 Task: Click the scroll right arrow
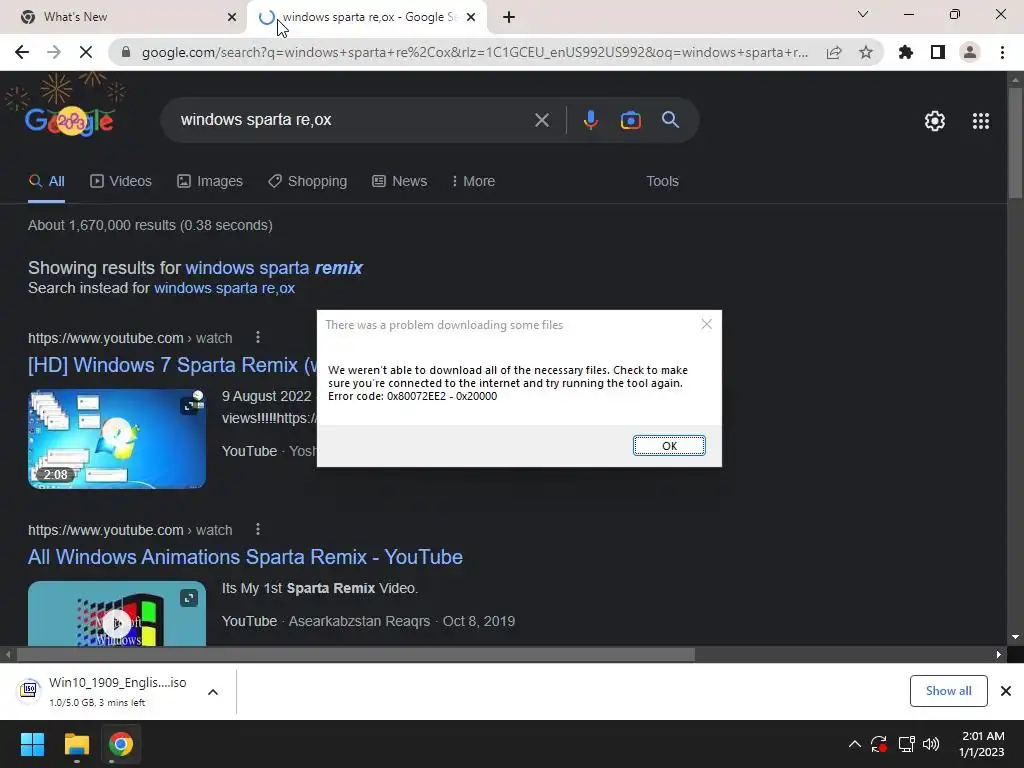coord(999,654)
